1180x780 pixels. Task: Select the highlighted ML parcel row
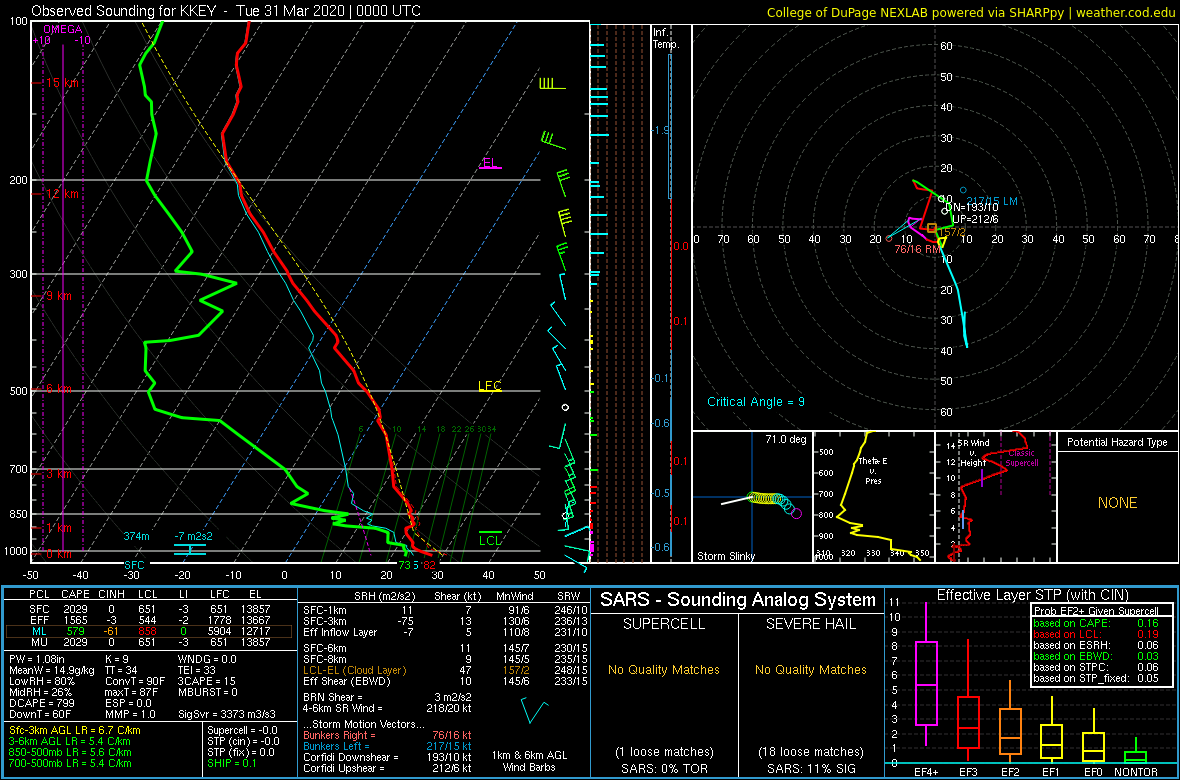[x=151, y=630]
